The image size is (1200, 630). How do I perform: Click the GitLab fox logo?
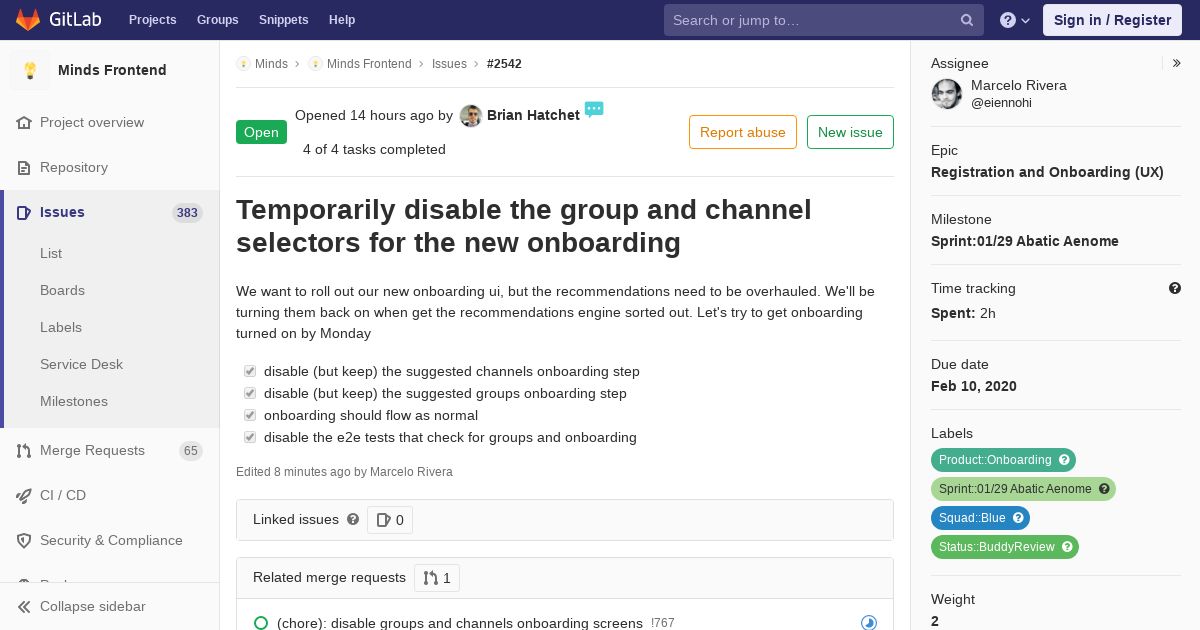click(28, 20)
